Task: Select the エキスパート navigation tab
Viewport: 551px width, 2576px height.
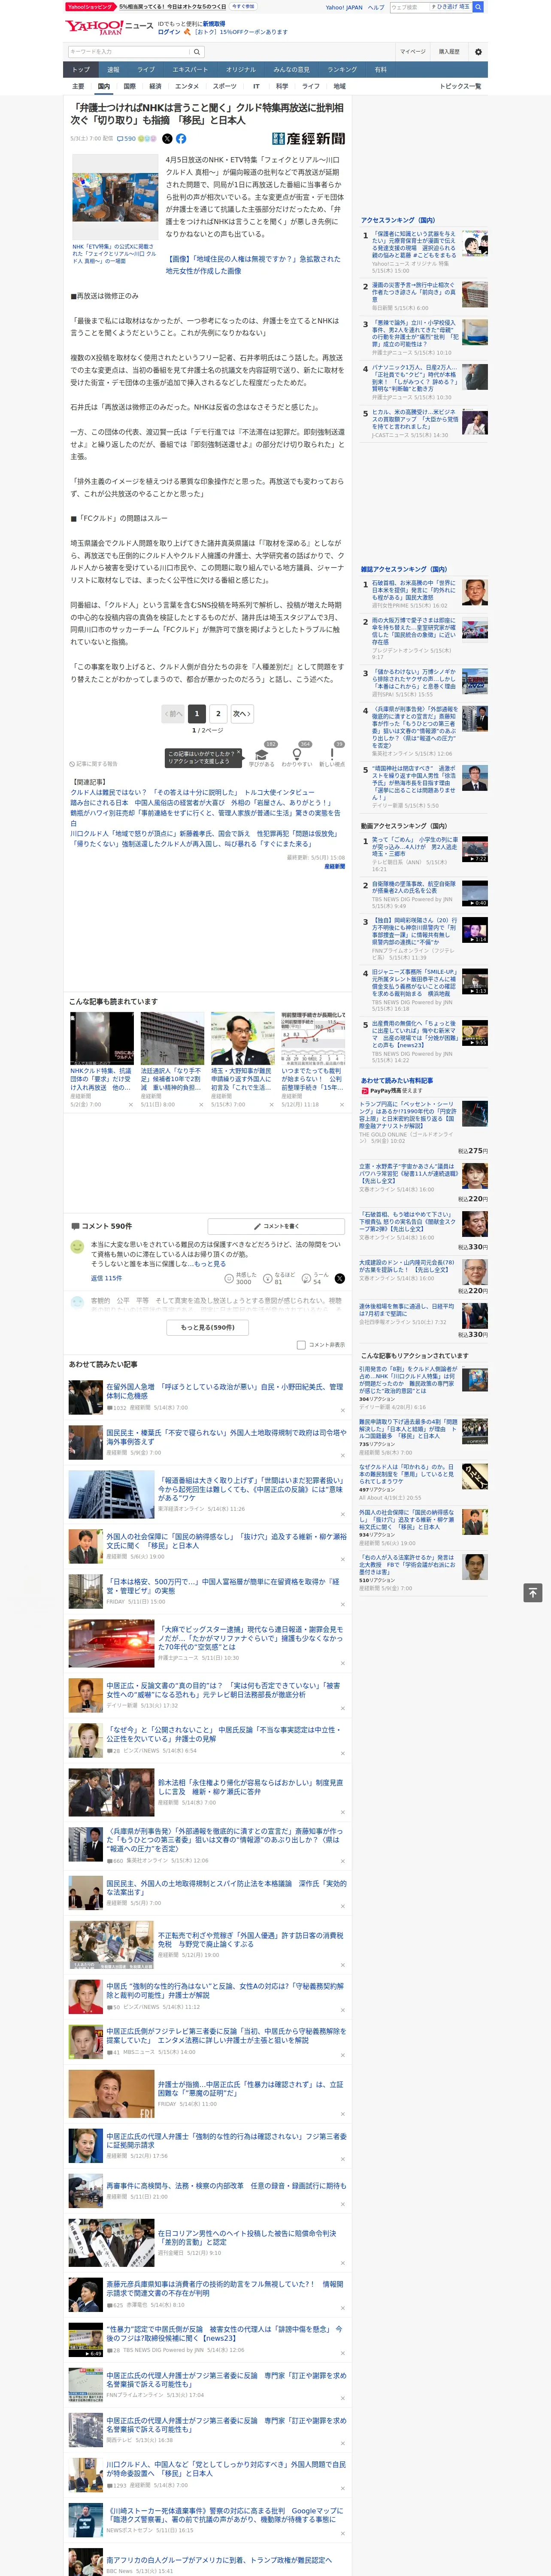Action: pos(190,70)
